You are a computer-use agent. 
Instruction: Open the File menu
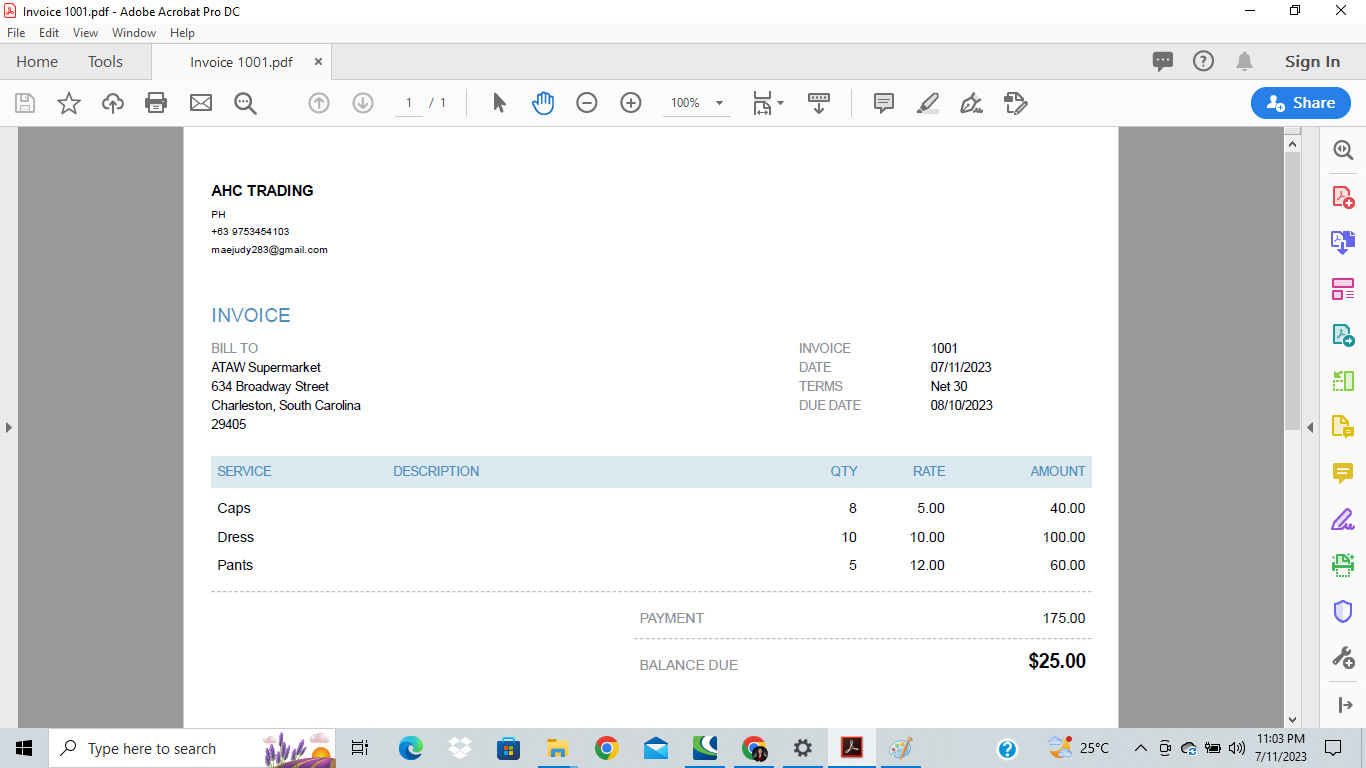click(x=16, y=33)
